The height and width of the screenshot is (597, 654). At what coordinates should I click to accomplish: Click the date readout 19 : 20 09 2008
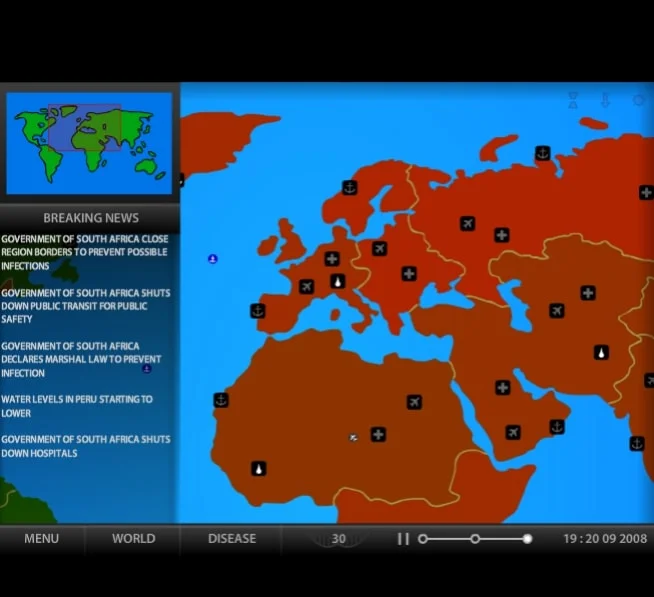605,539
